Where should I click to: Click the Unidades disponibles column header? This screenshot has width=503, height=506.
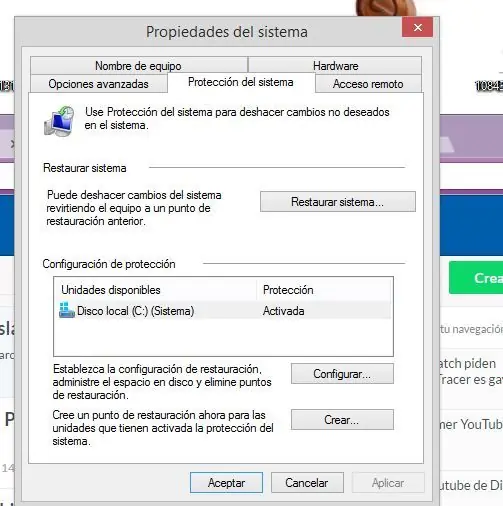tap(155, 290)
